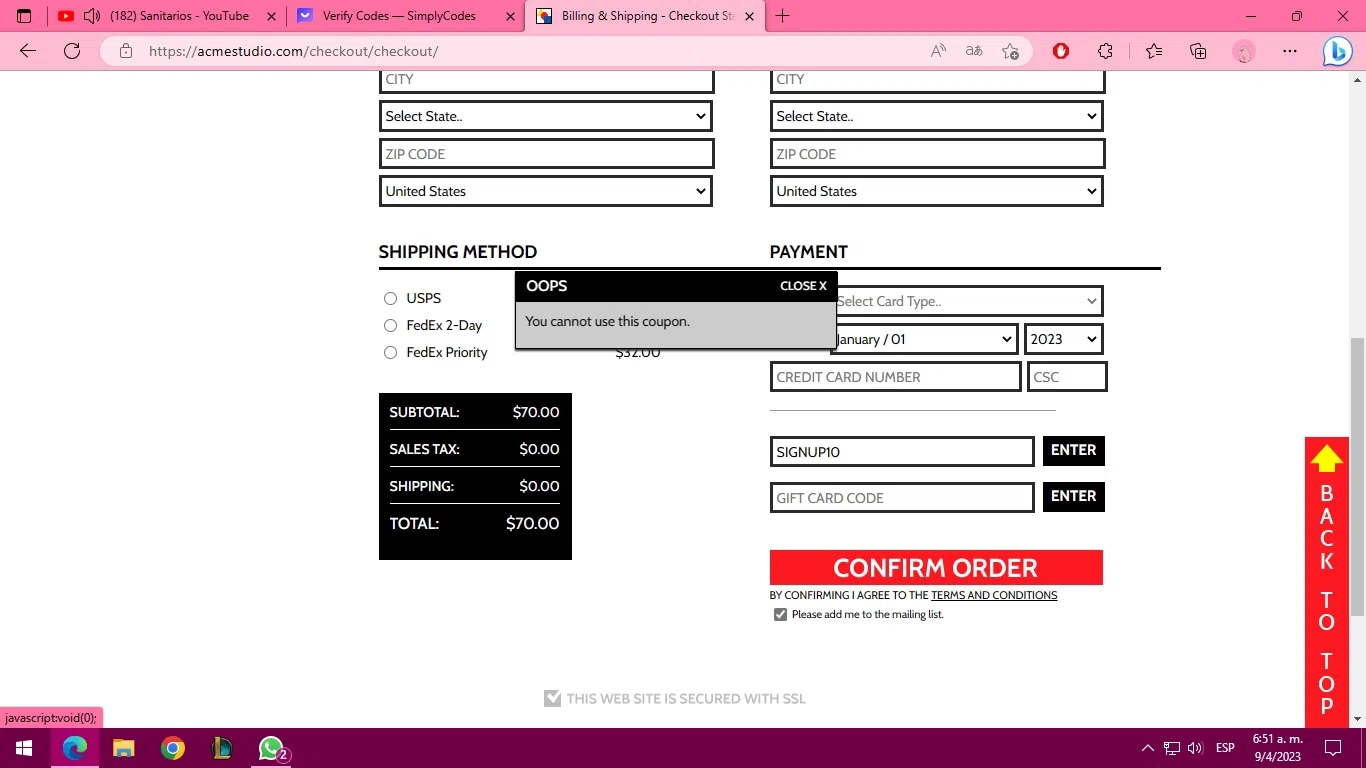Open the tab actions menu icon

tap(24, 16)
